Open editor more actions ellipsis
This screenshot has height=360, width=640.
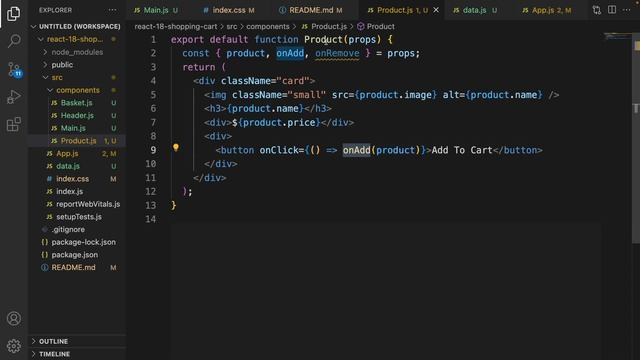point(627,10)
